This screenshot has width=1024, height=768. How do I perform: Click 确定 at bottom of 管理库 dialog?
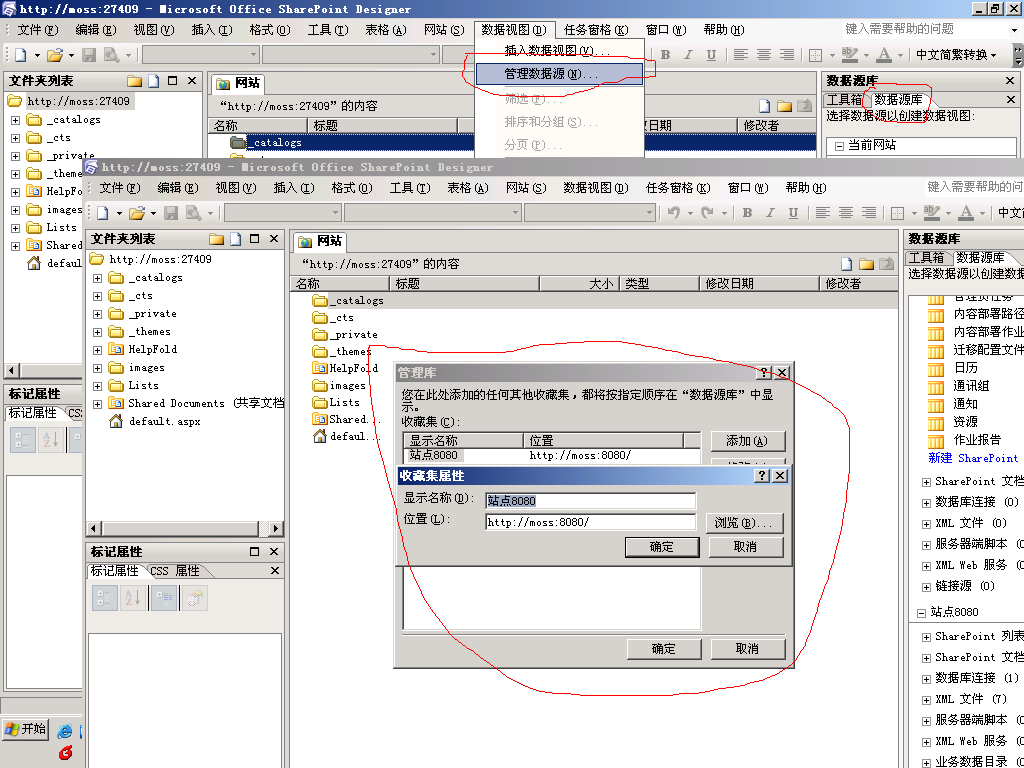click(x=664, y=648)
